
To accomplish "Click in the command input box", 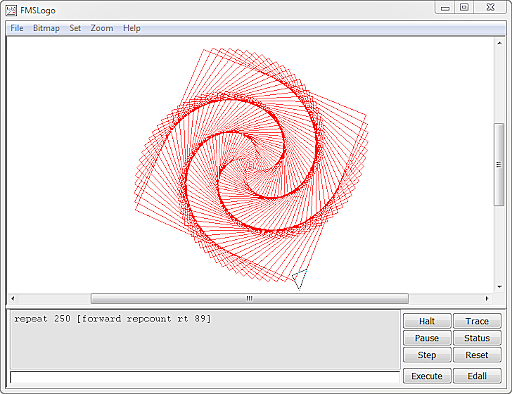I will coord(205,377).
